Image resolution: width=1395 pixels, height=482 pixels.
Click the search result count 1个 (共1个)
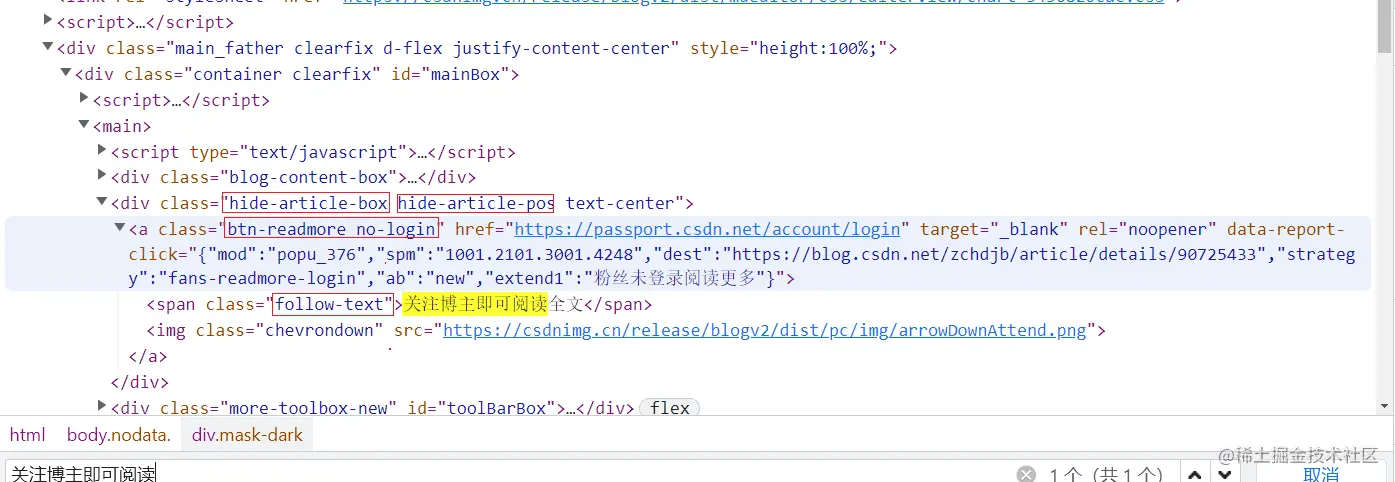[x=1106, y=474]
